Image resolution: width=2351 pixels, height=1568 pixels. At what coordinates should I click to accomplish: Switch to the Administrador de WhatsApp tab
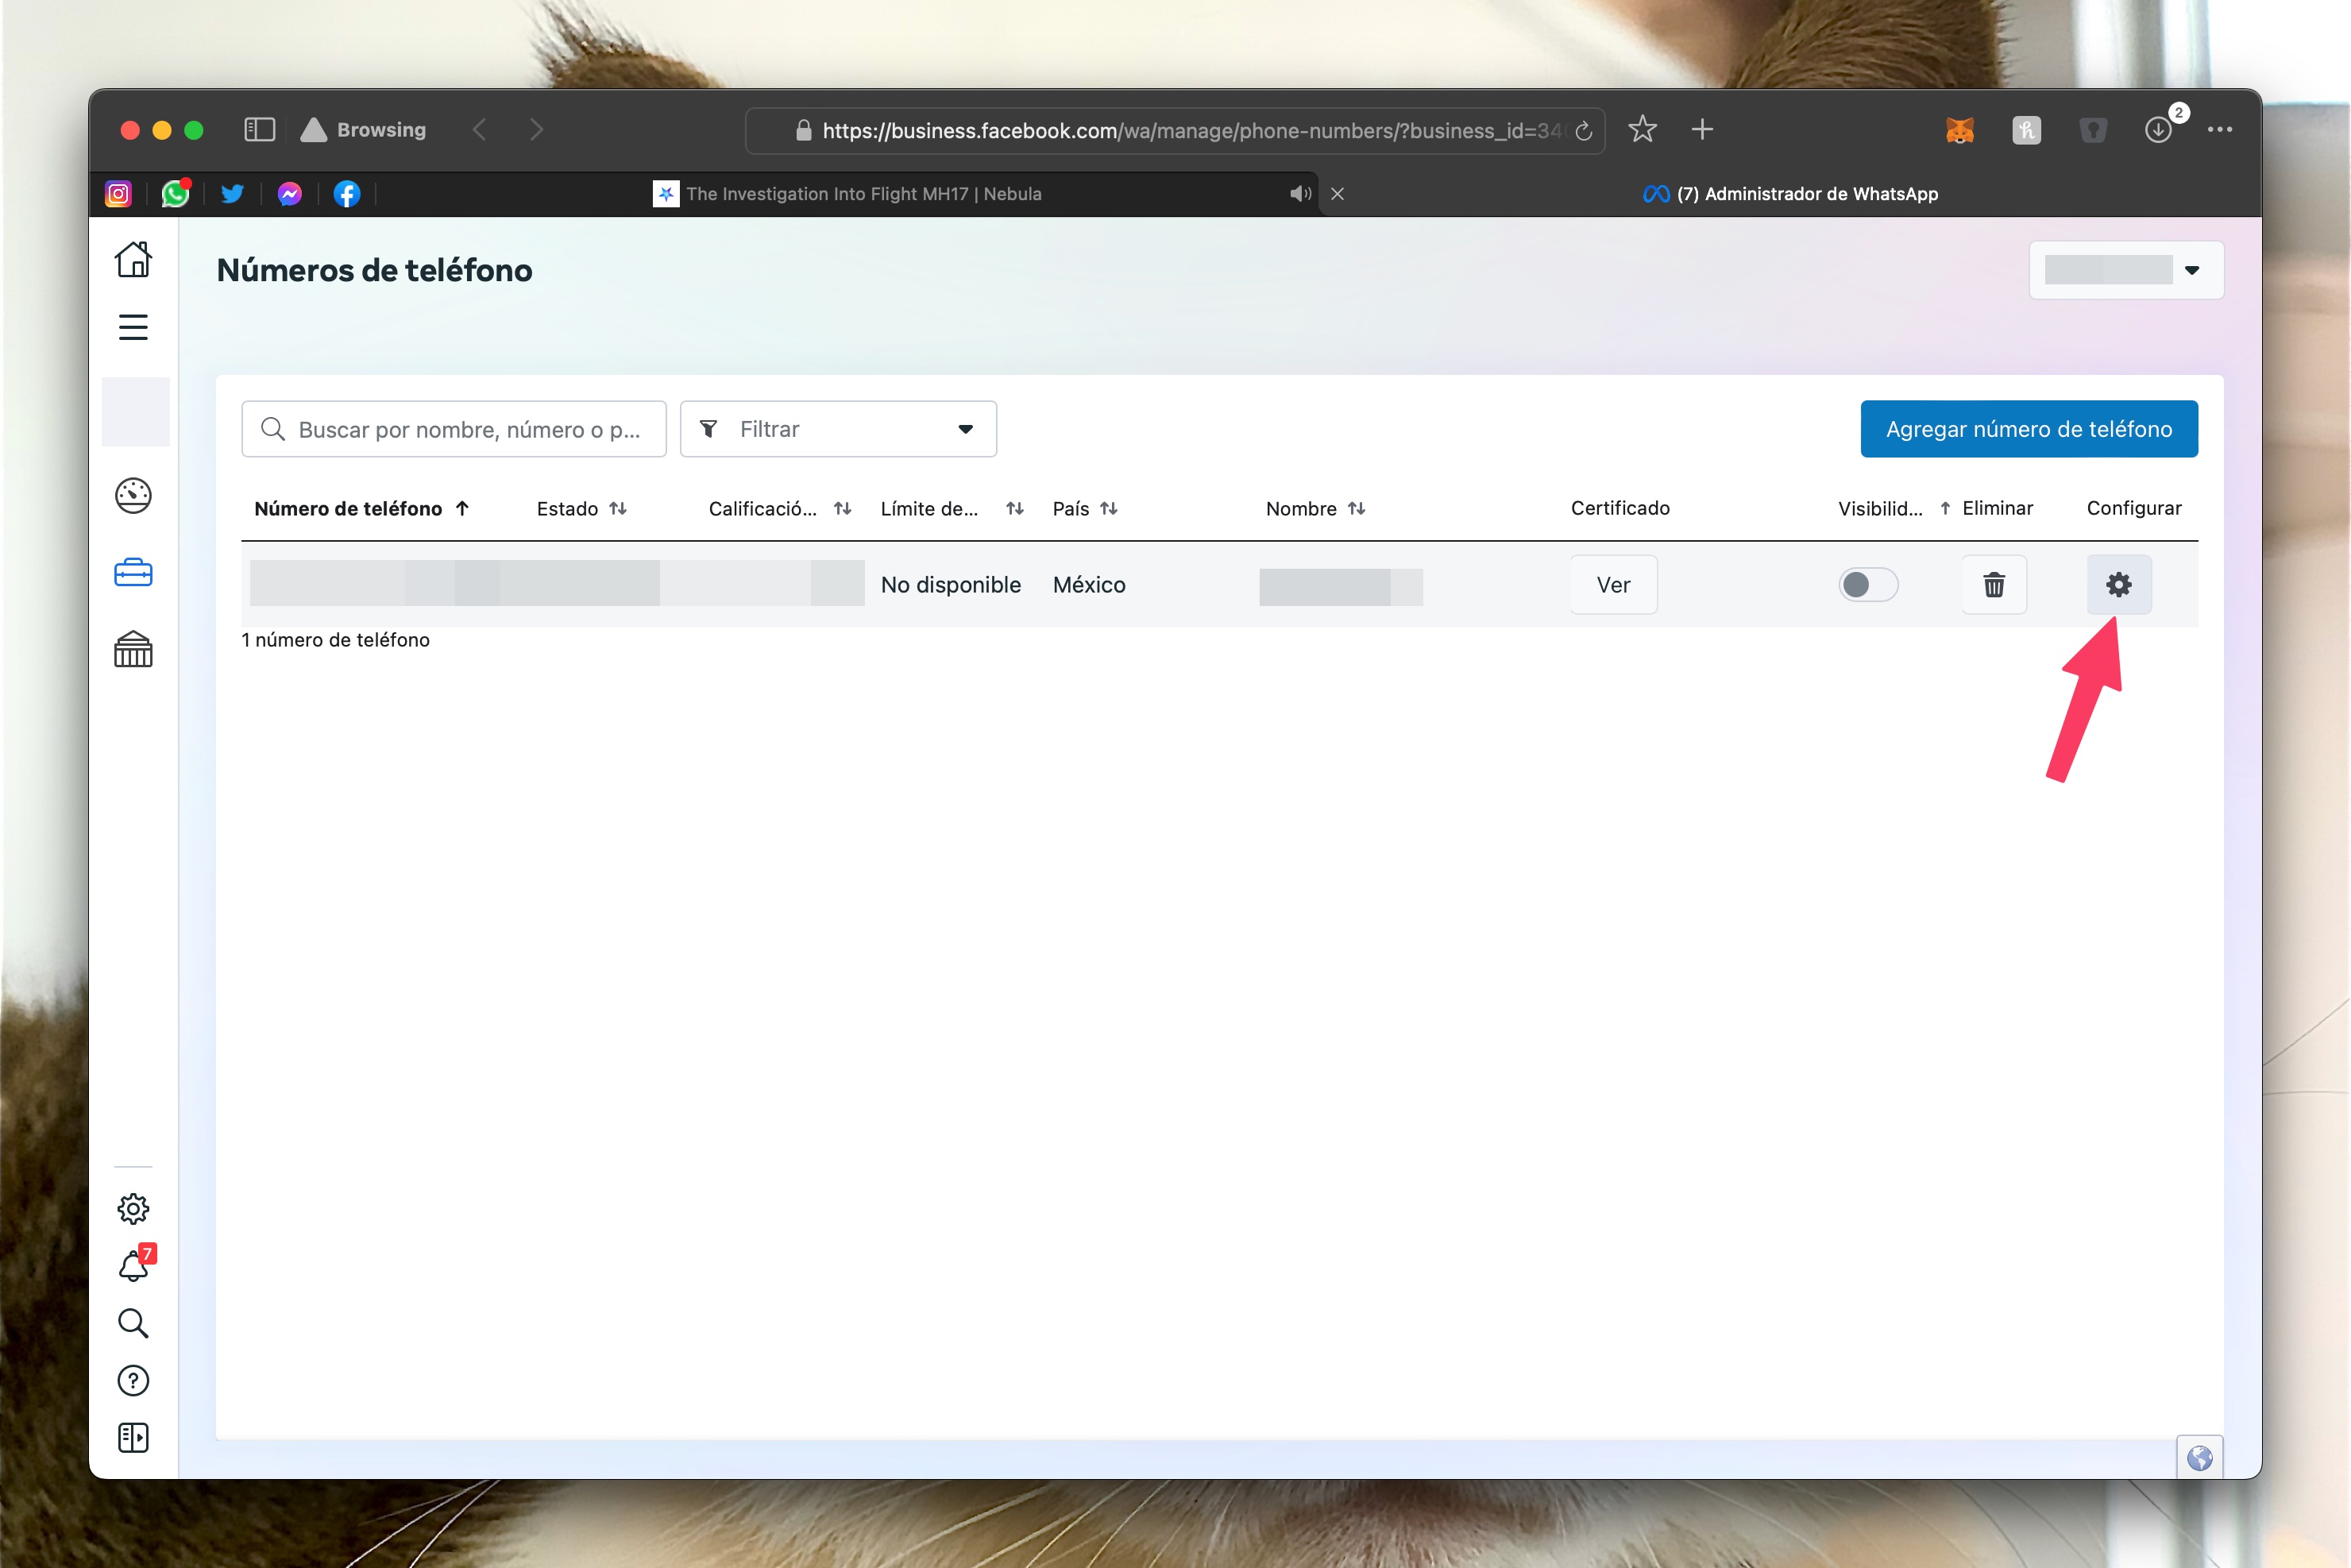(1790, 194)
